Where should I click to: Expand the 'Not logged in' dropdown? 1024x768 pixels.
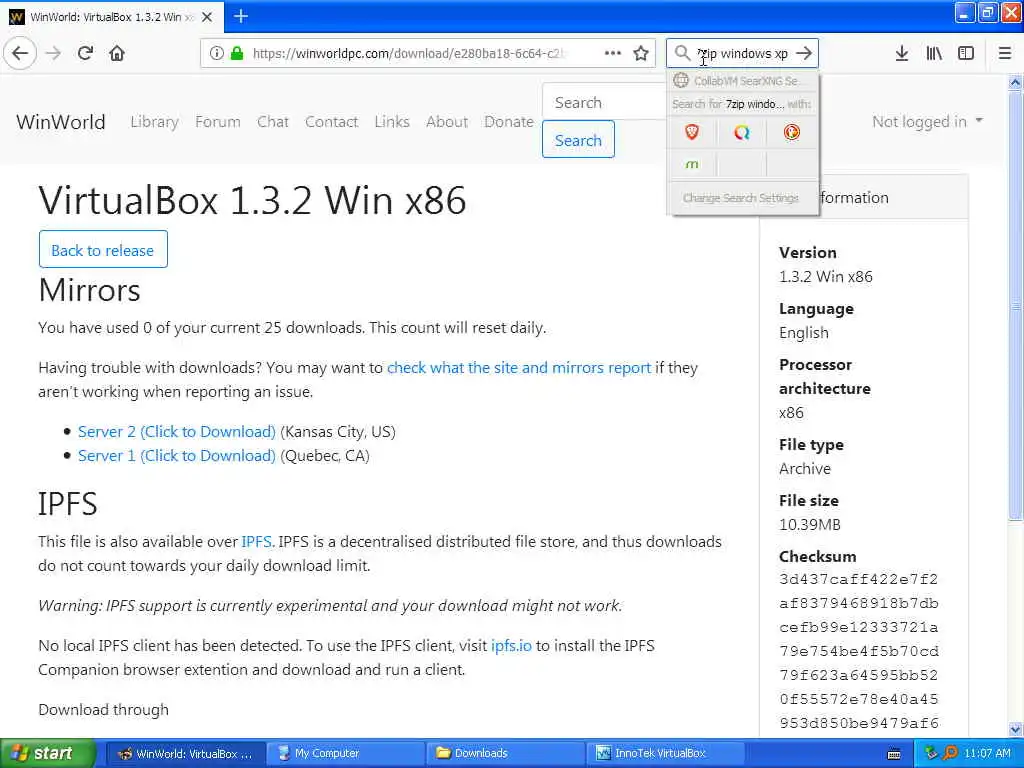pos(927,121)
